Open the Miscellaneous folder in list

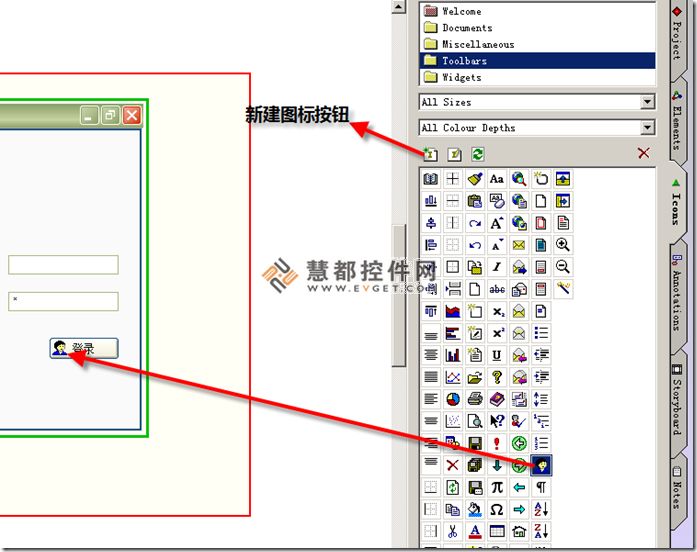tap(478, 44)
